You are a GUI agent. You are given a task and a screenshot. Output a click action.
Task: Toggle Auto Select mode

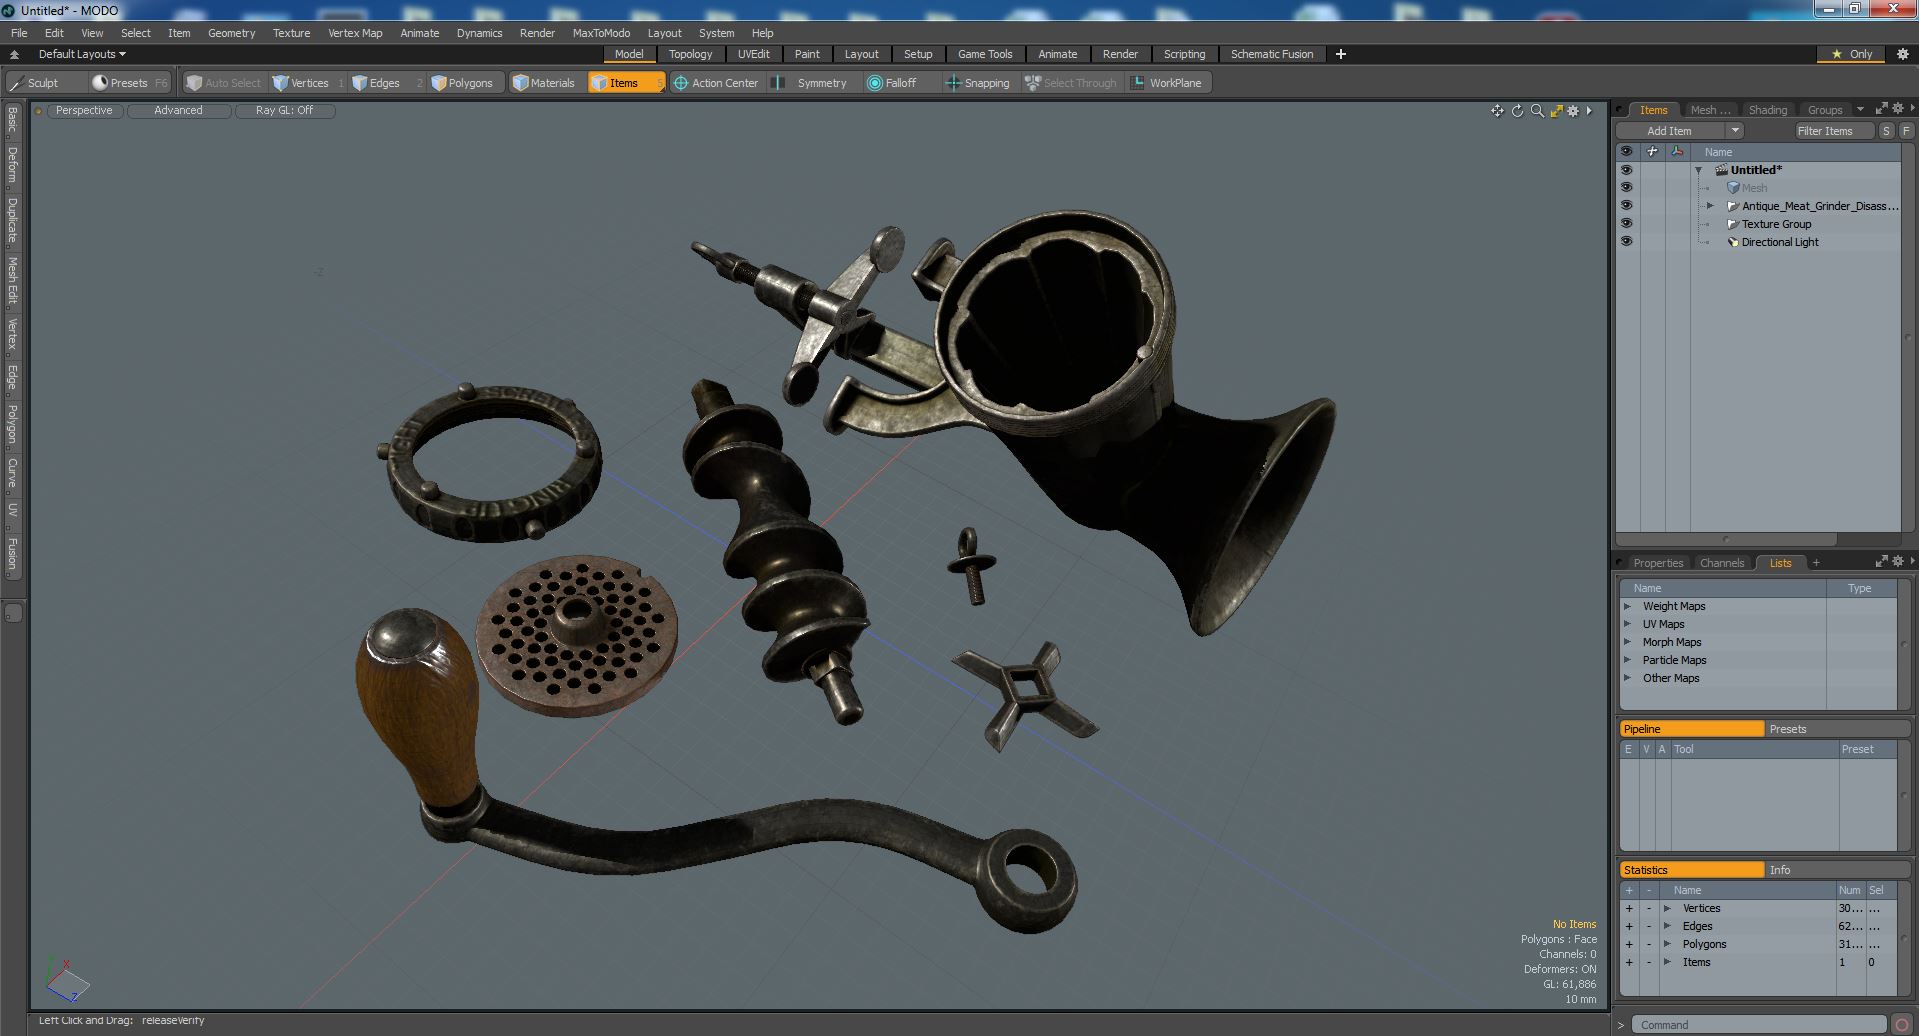225,83
